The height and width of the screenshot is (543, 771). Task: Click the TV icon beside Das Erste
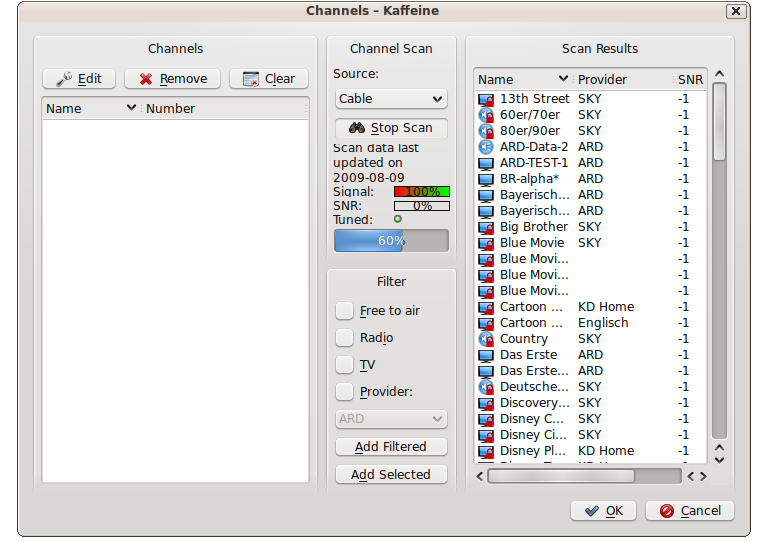[486, 355]
